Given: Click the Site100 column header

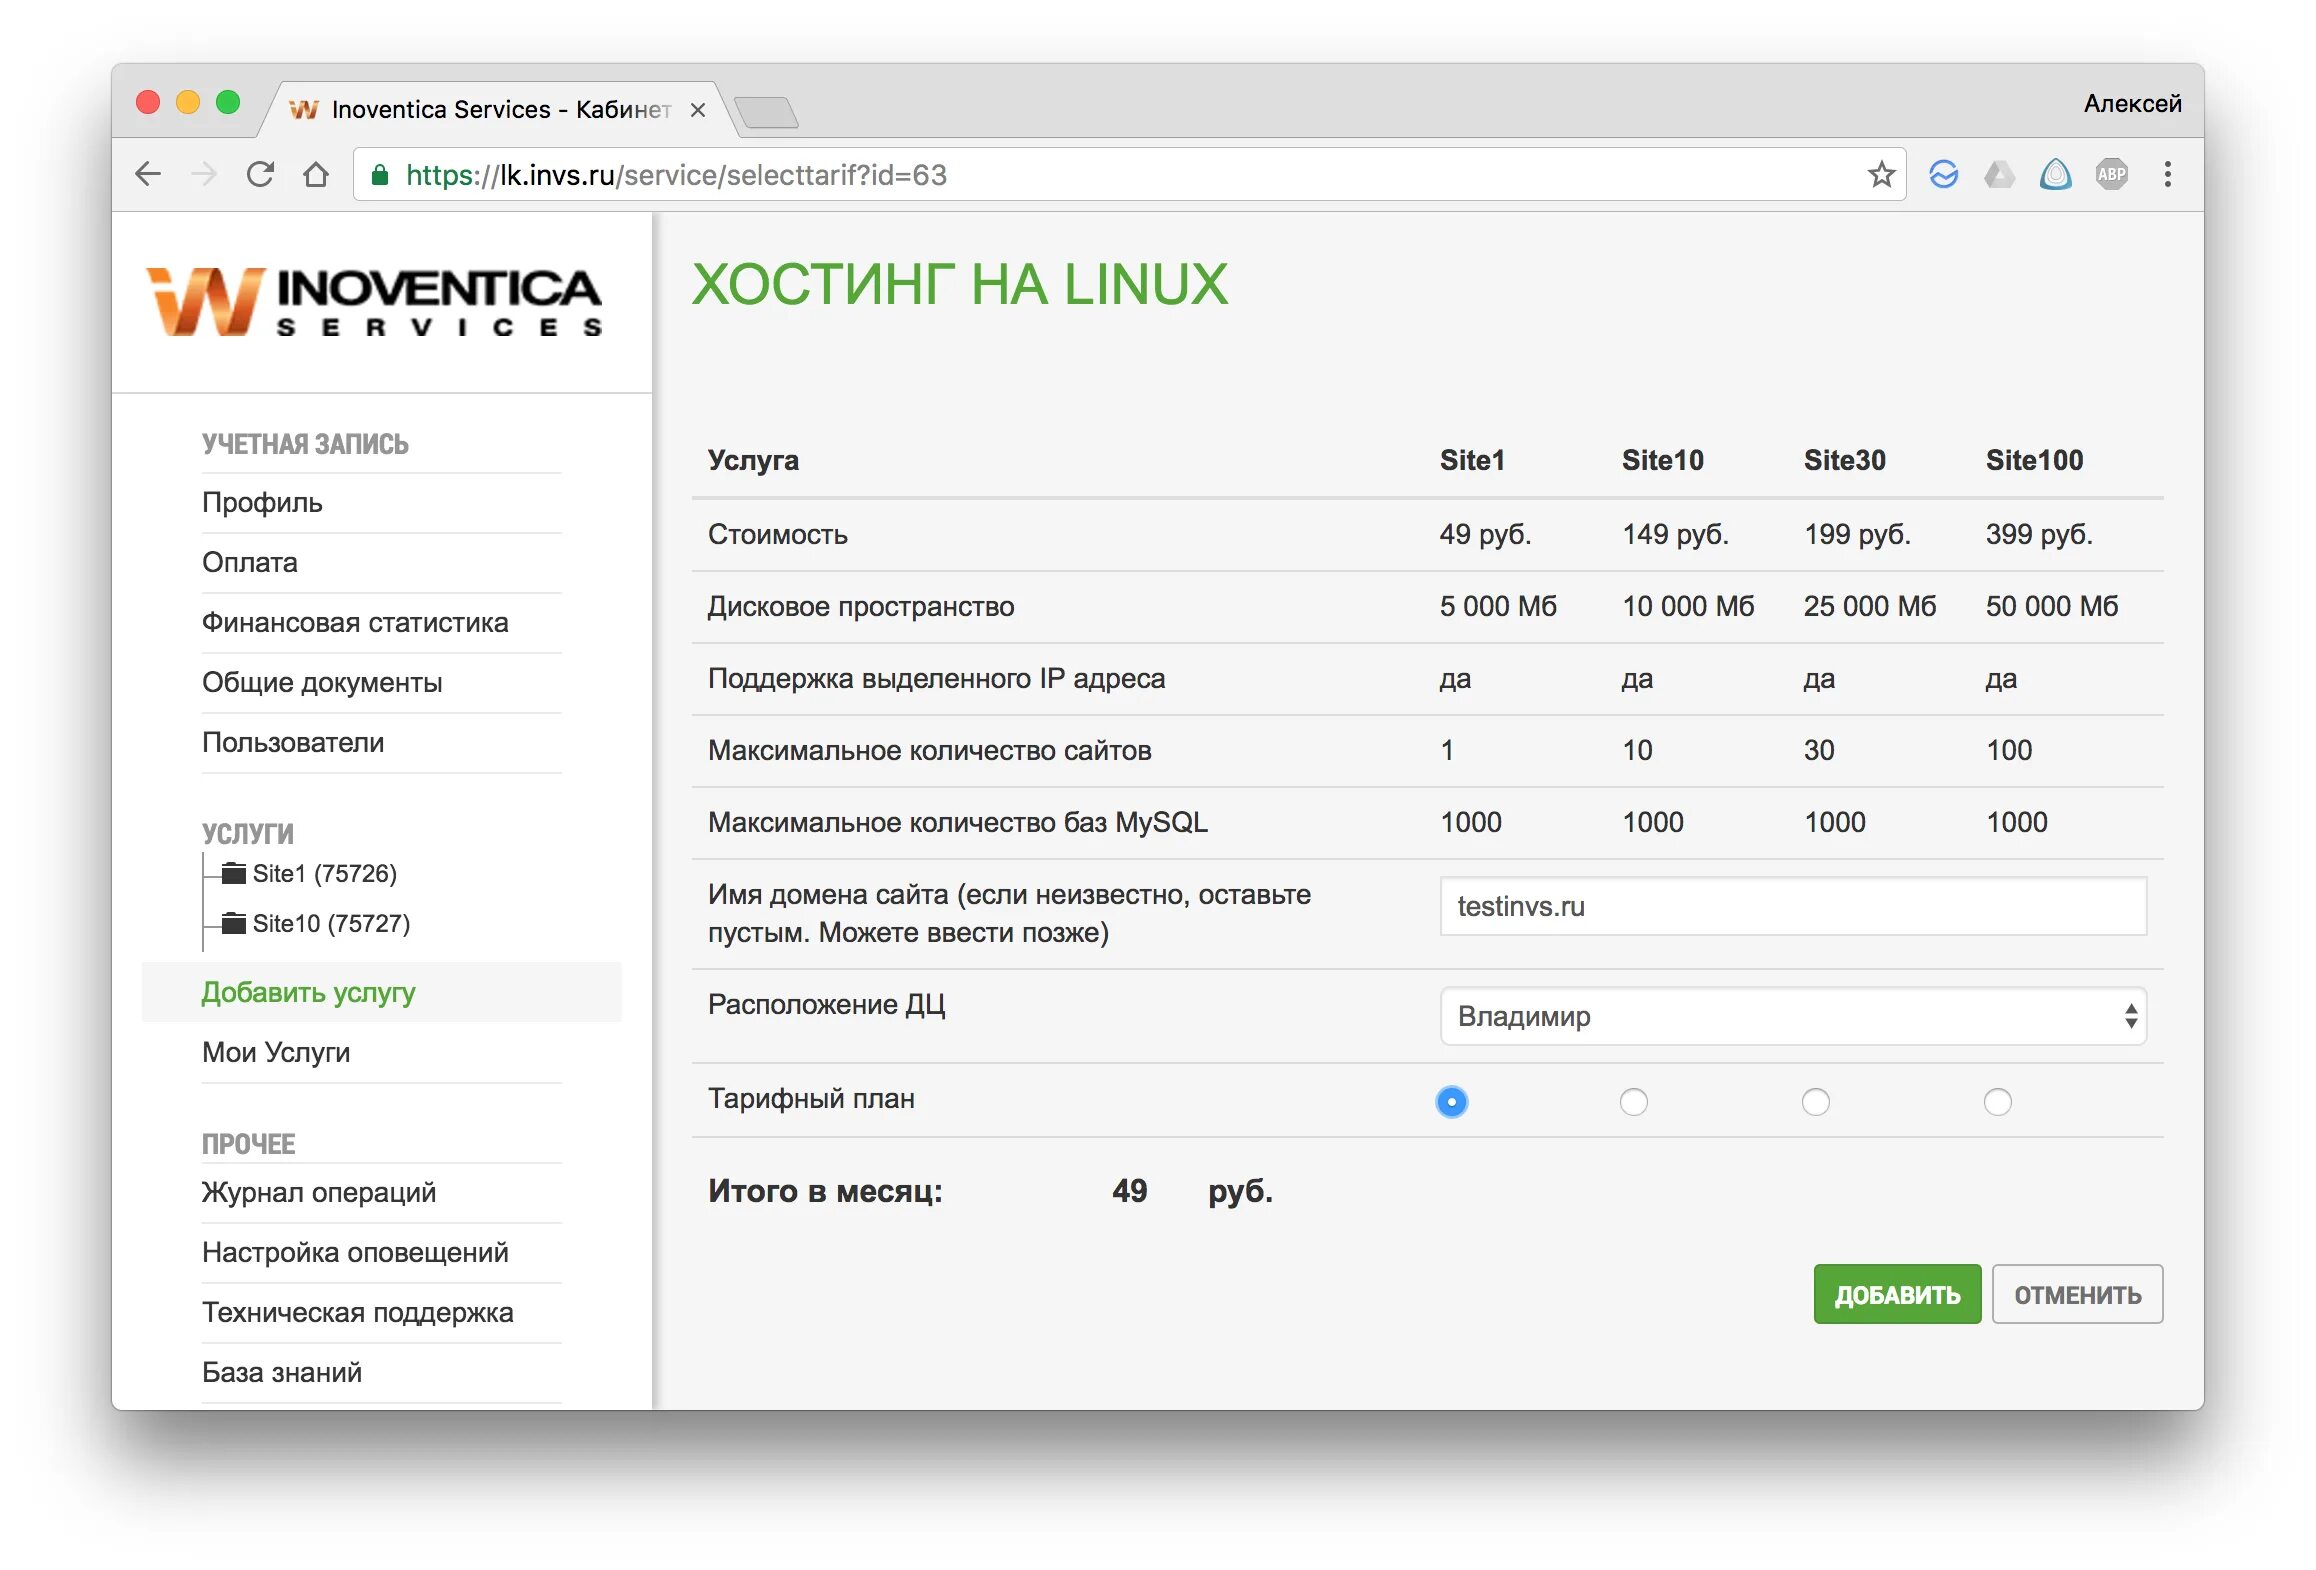Looking at the screenshot, I should (2034, 460).
